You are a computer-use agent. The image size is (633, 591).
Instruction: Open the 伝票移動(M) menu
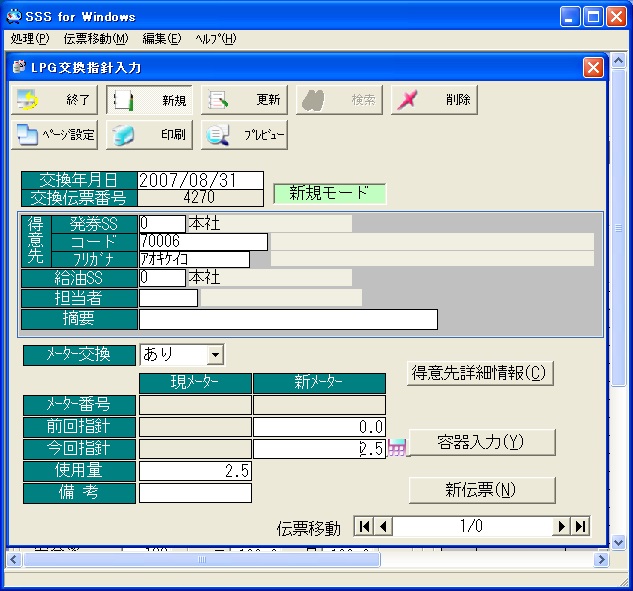95,39
